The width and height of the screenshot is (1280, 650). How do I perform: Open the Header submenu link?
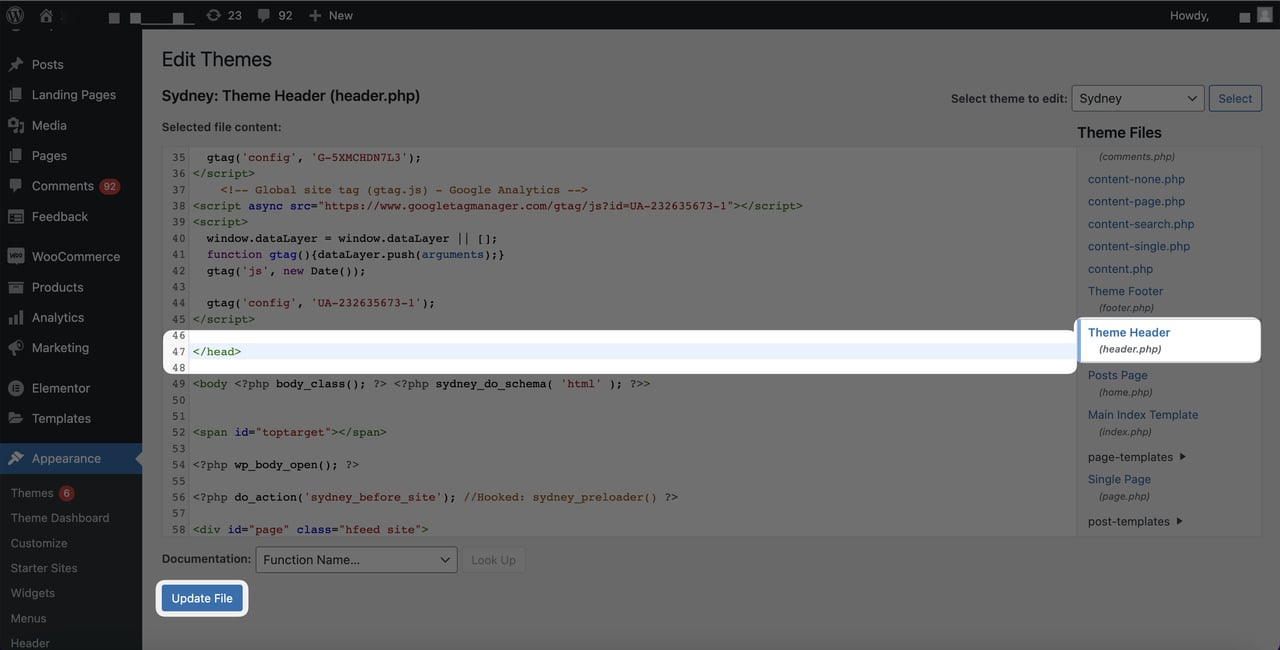coord(30,642)
